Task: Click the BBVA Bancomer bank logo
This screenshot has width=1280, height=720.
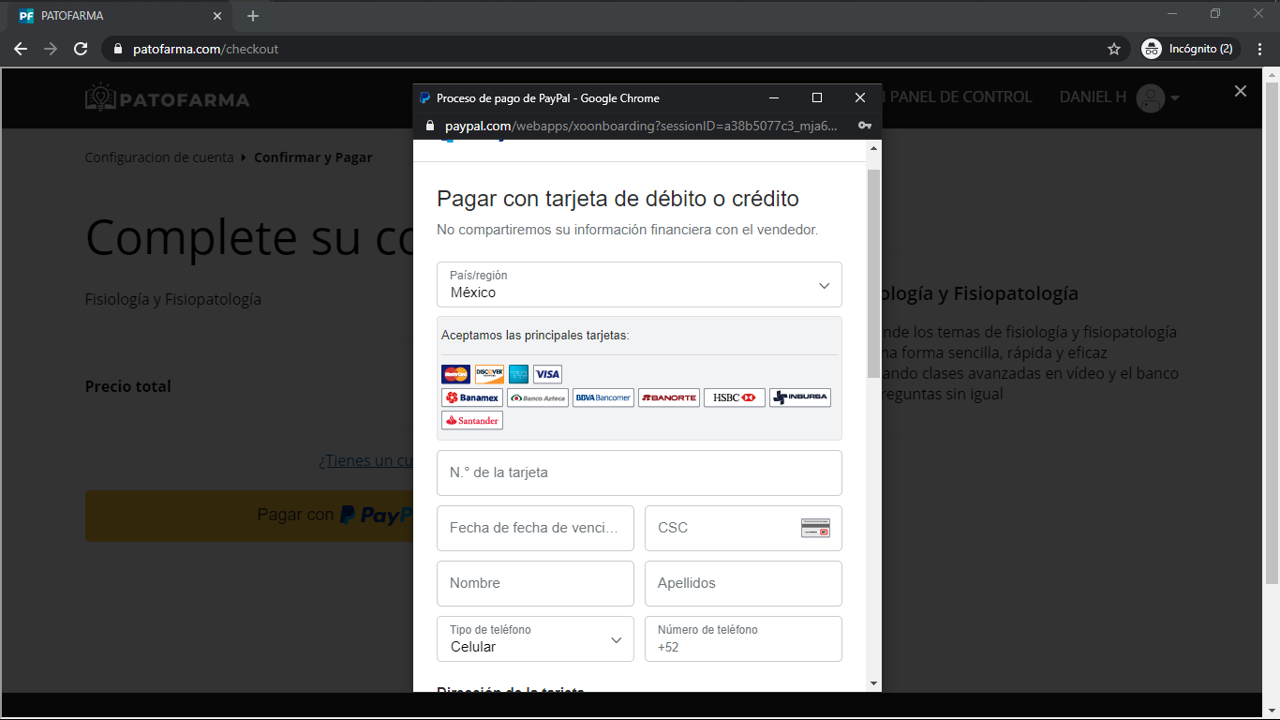Action: 603,397
